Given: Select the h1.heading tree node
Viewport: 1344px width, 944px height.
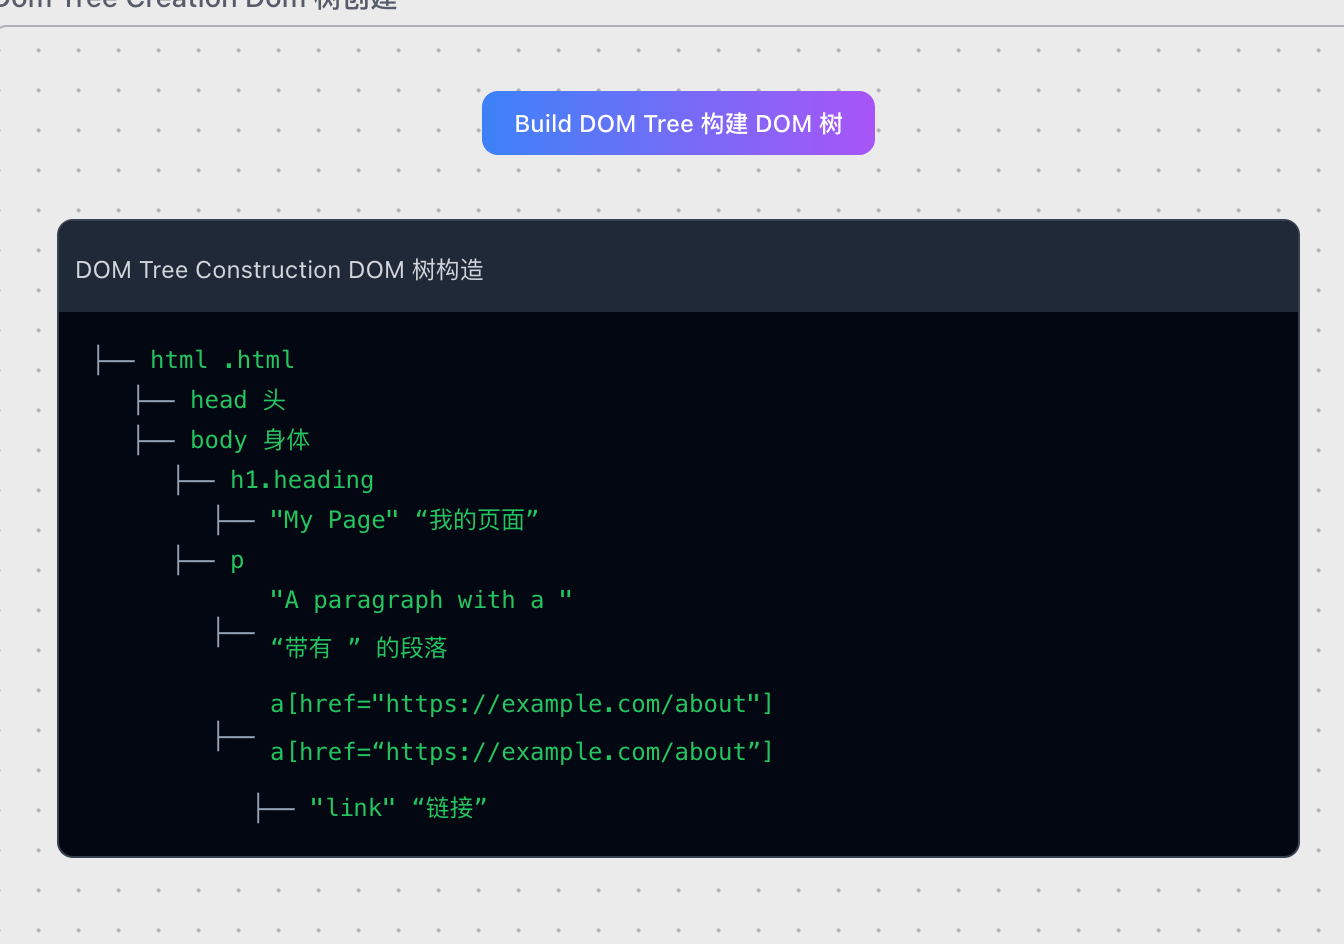Looking at the screenshot, I should (301, 480).
